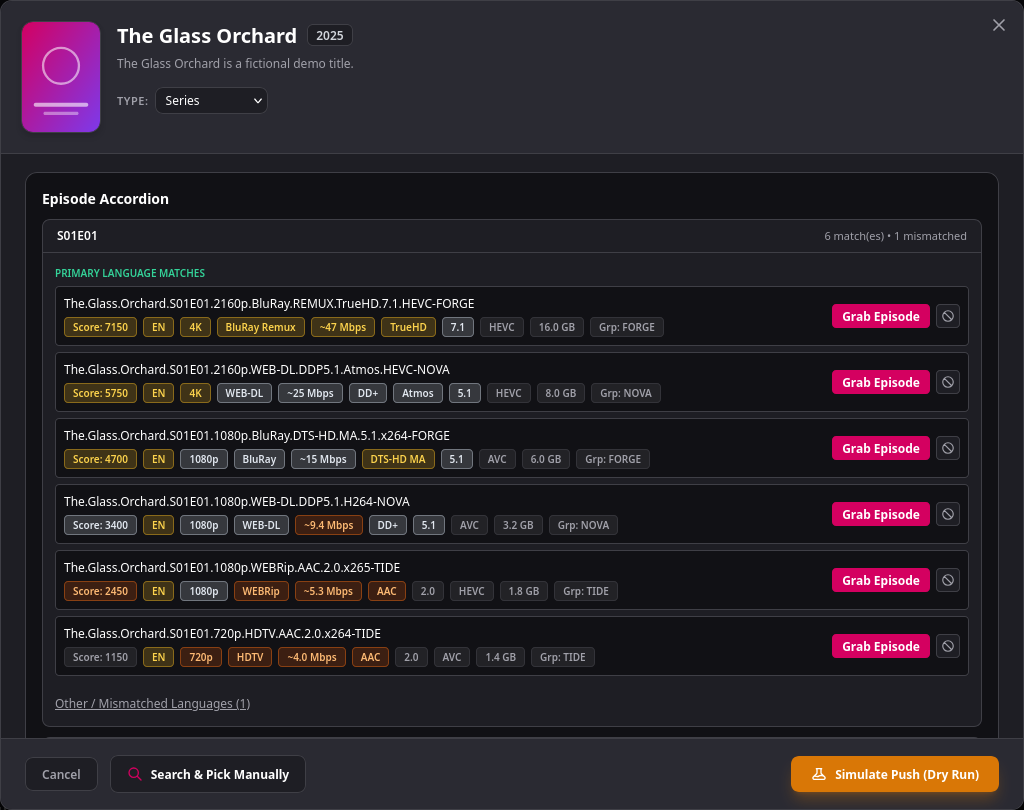
Task: Select the 720p HDTV x264-TIDE release name
Action: pos(222,633)
